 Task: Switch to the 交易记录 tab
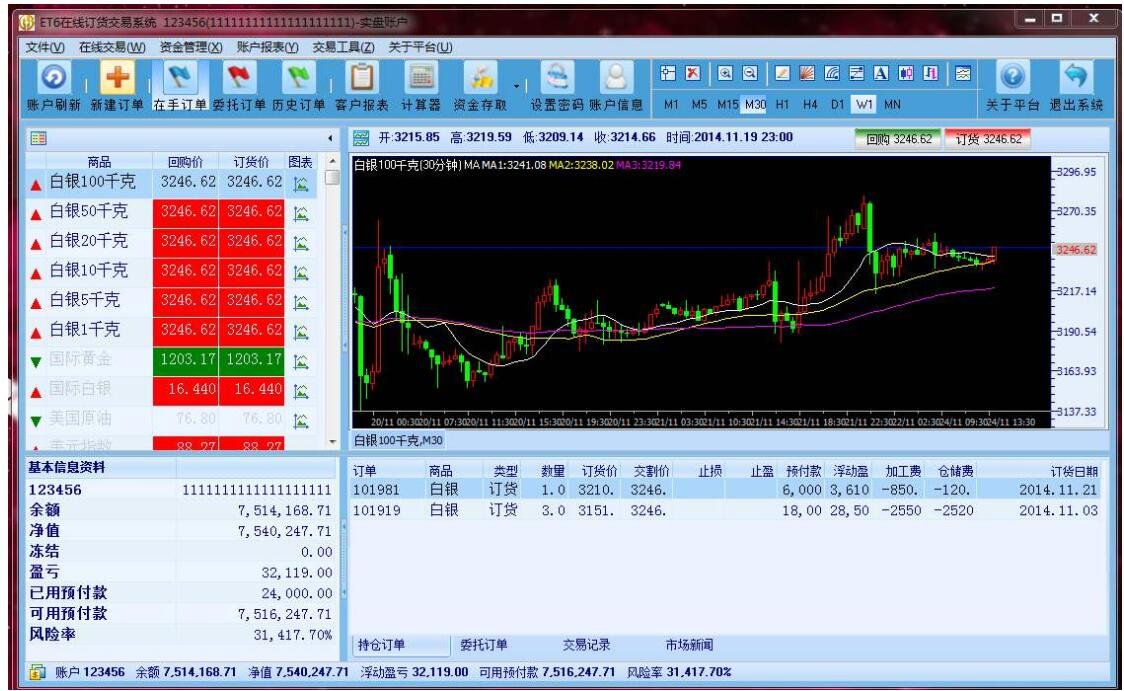click(586, 644)
